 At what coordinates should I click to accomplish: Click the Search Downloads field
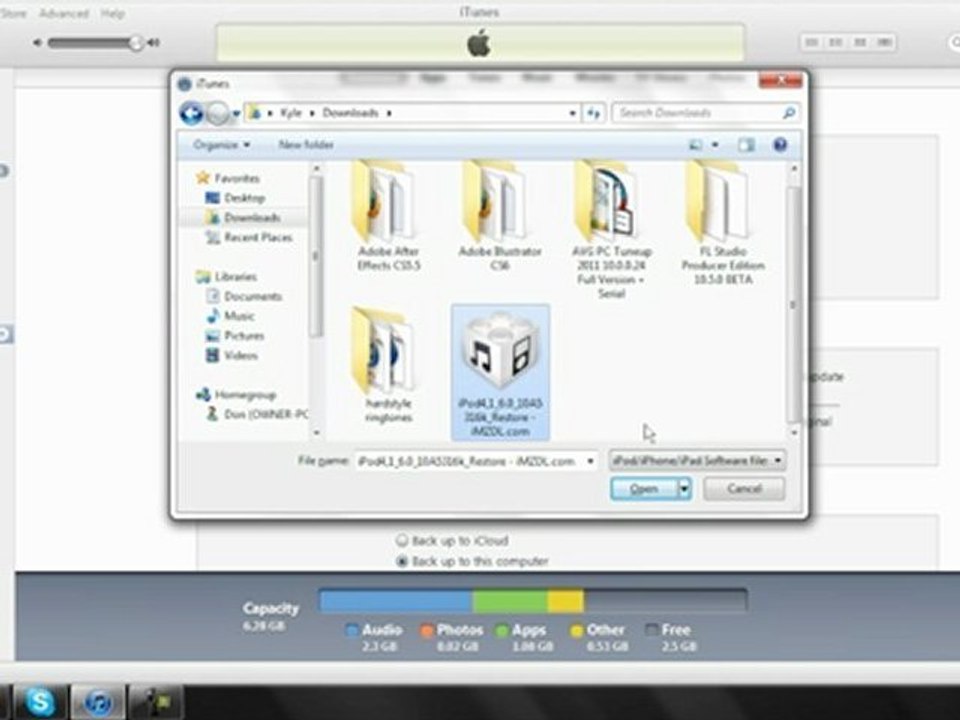point(705,113)
